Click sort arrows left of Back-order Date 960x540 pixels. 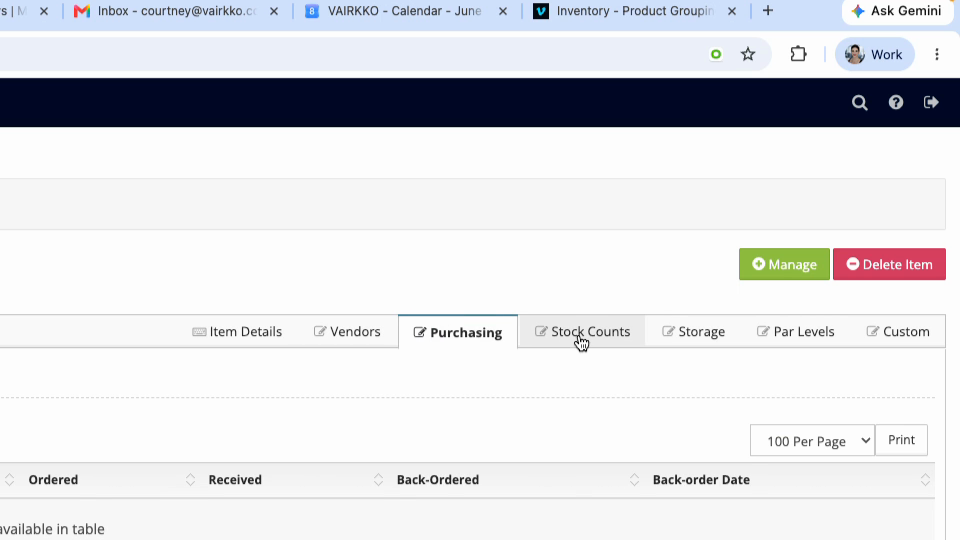point(634,480)
